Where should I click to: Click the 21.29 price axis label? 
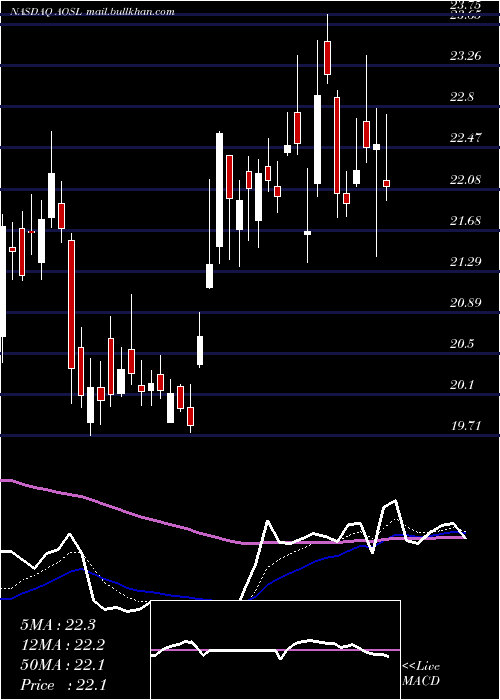[x=466, y=261]
